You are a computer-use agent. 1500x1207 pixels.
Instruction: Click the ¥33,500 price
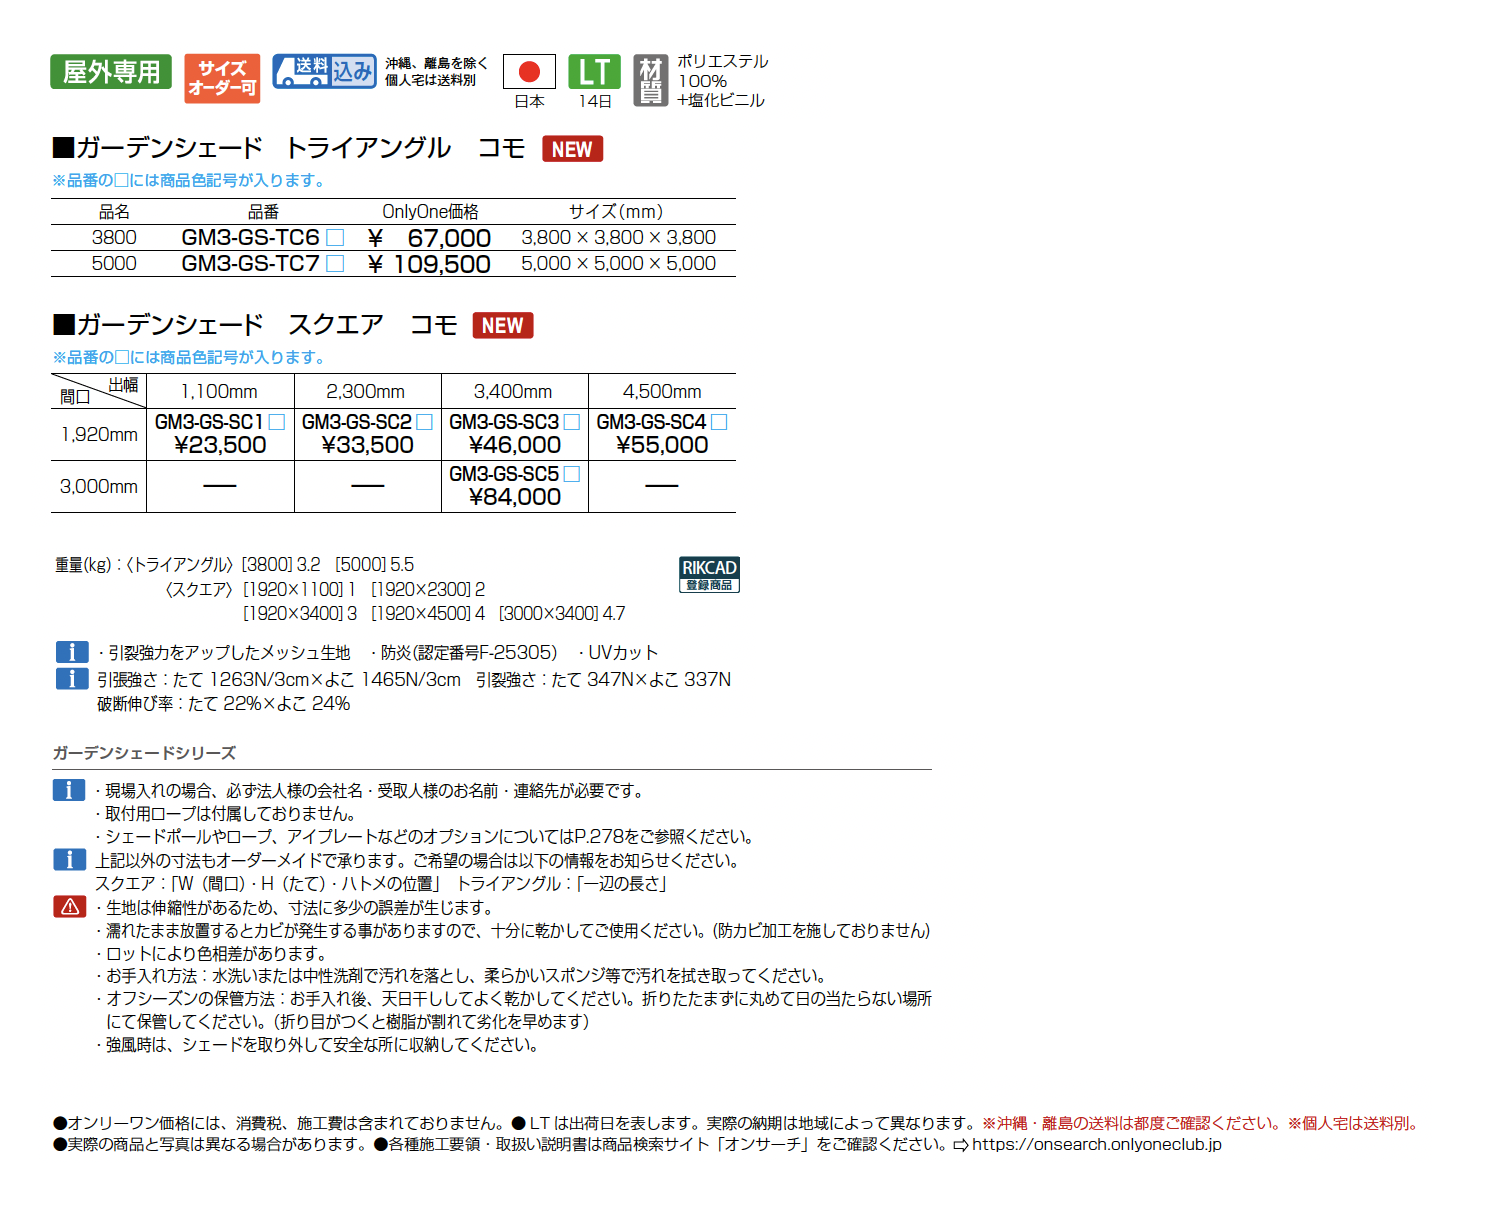(x=367, y=446)
